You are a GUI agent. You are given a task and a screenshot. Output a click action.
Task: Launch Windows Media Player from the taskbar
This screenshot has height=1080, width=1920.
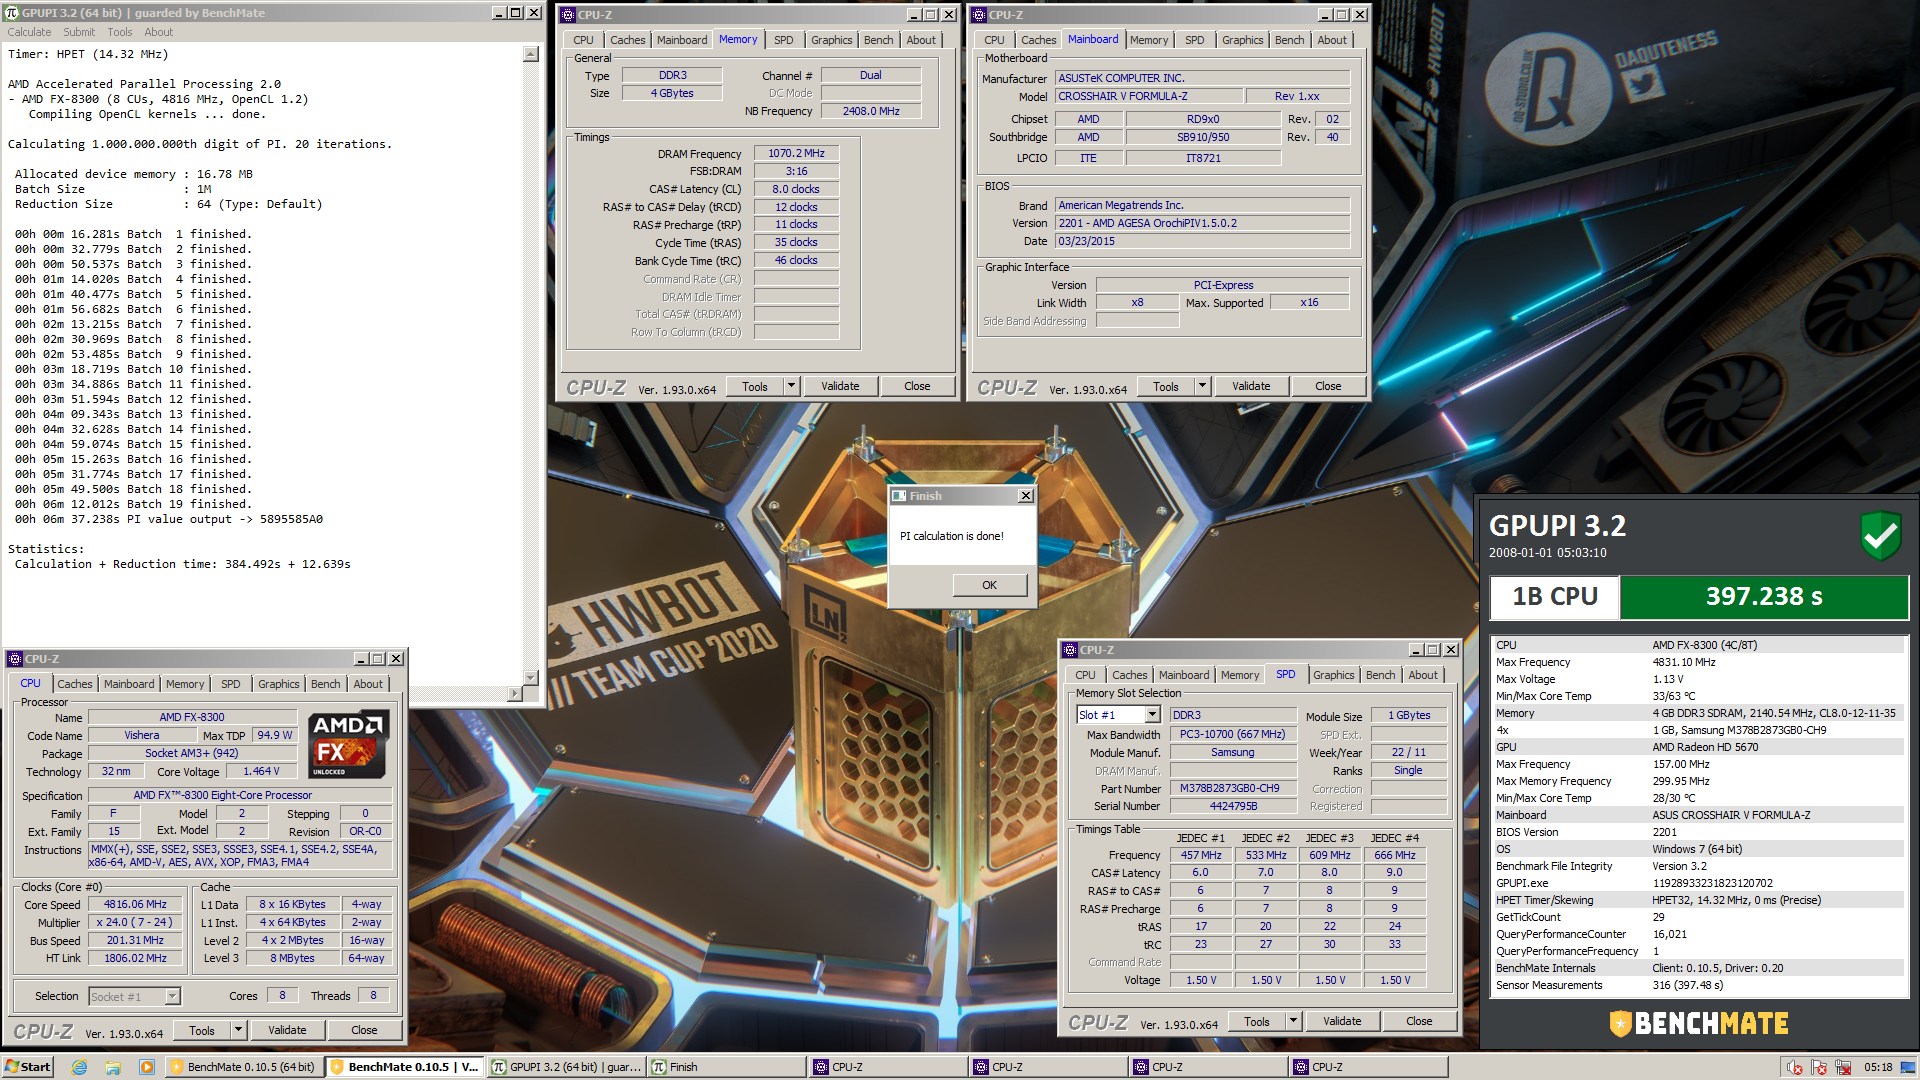pyautogui.click(x=146, y=1067)
